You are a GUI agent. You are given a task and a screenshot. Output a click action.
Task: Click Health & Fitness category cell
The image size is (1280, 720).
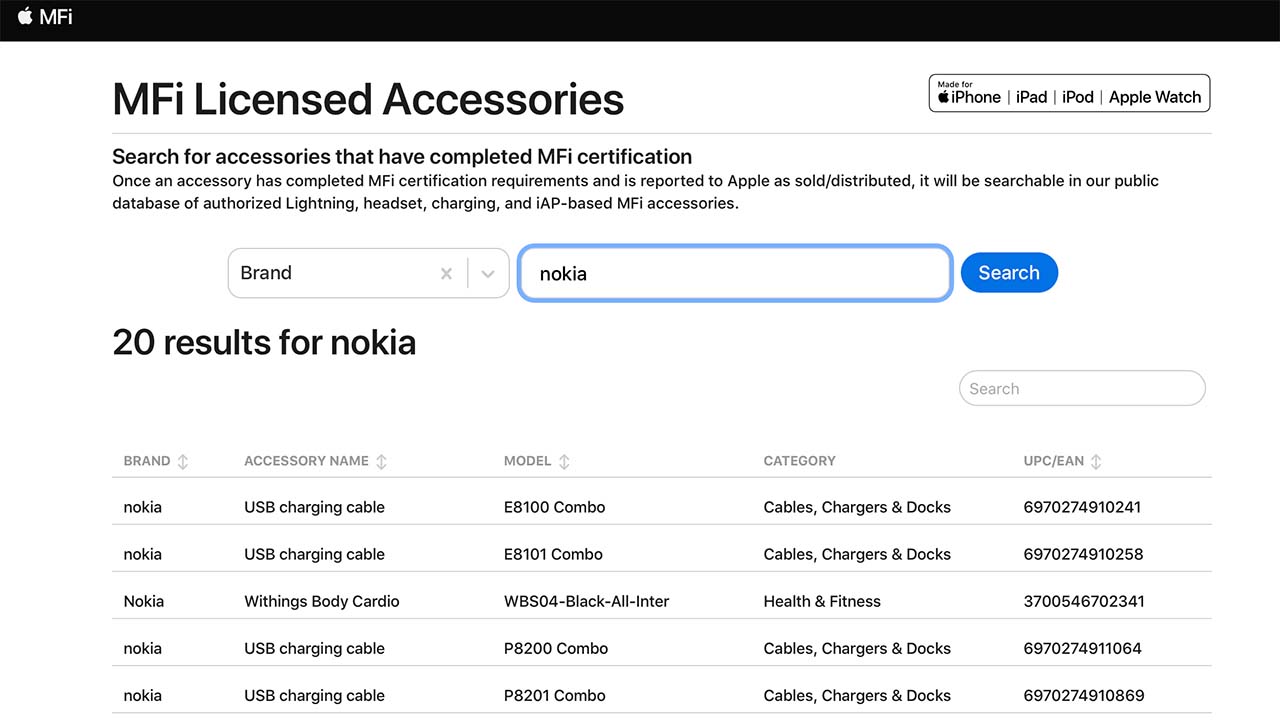[x=822, y=601]
